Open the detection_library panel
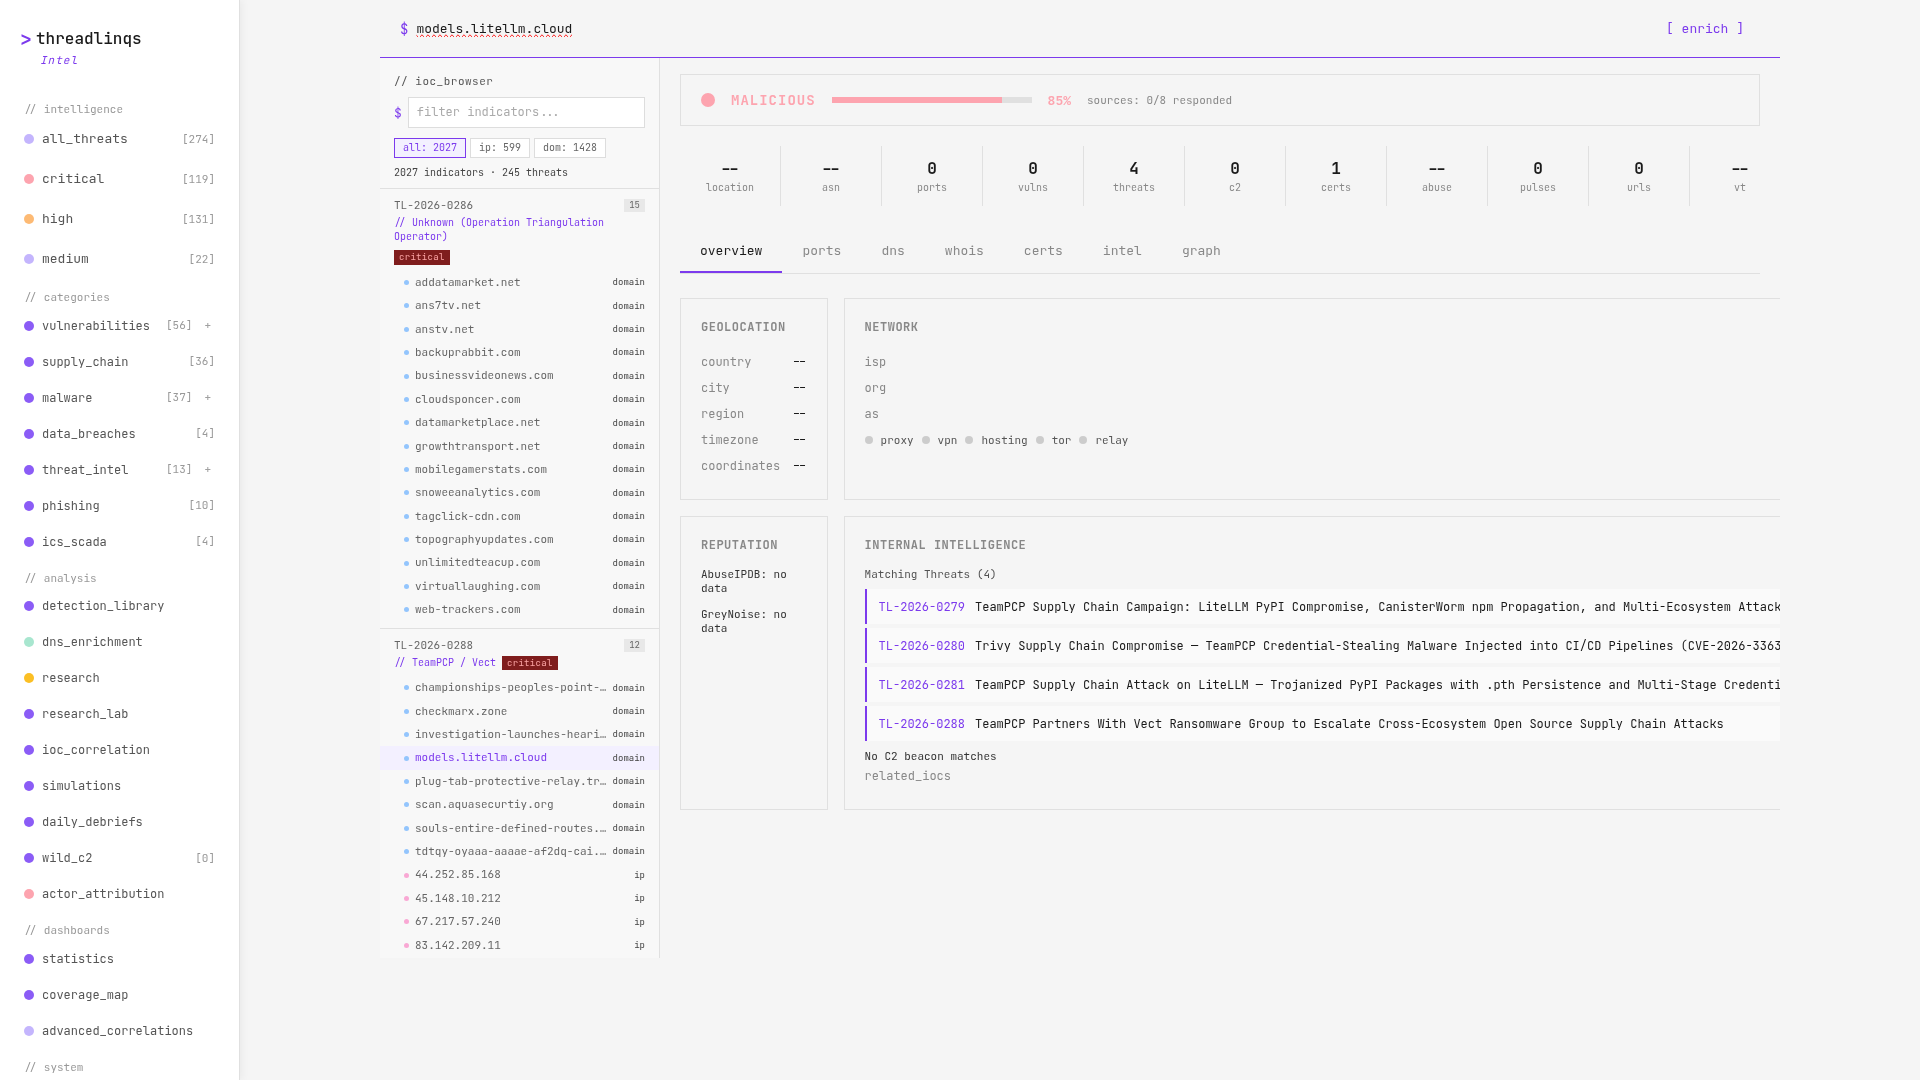 coord(103,605)
